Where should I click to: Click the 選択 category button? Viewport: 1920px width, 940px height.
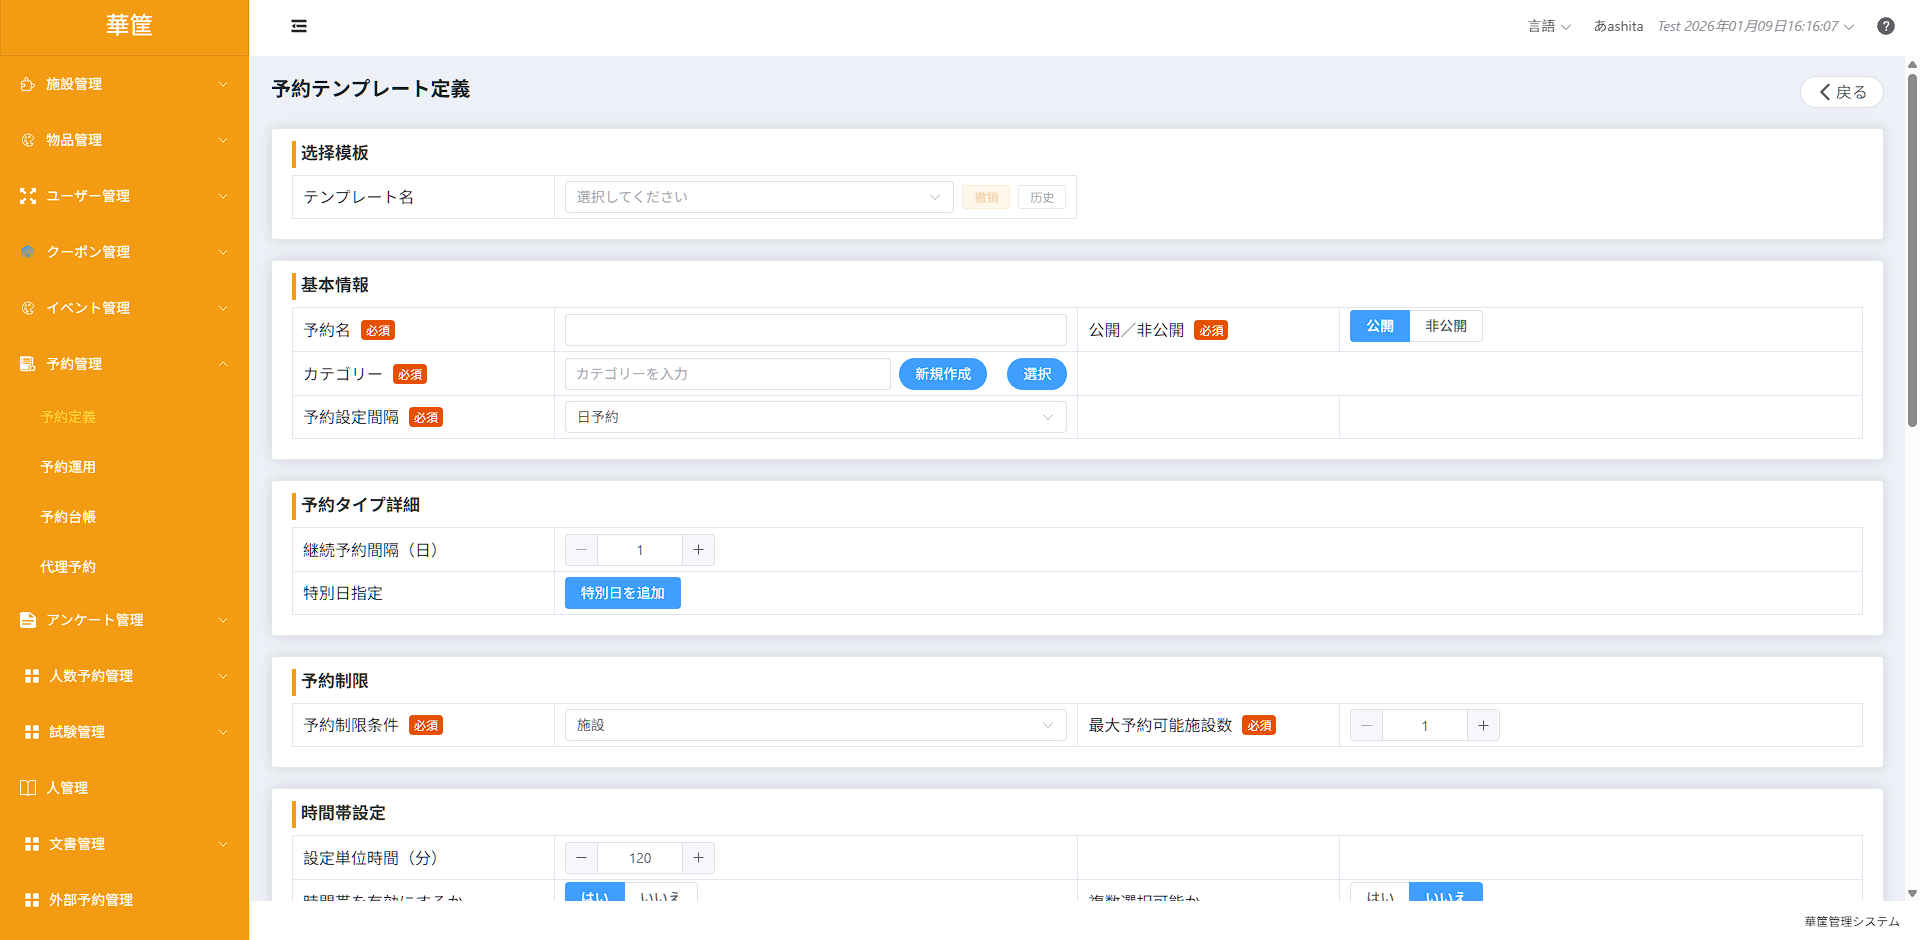click(1037, 374)
